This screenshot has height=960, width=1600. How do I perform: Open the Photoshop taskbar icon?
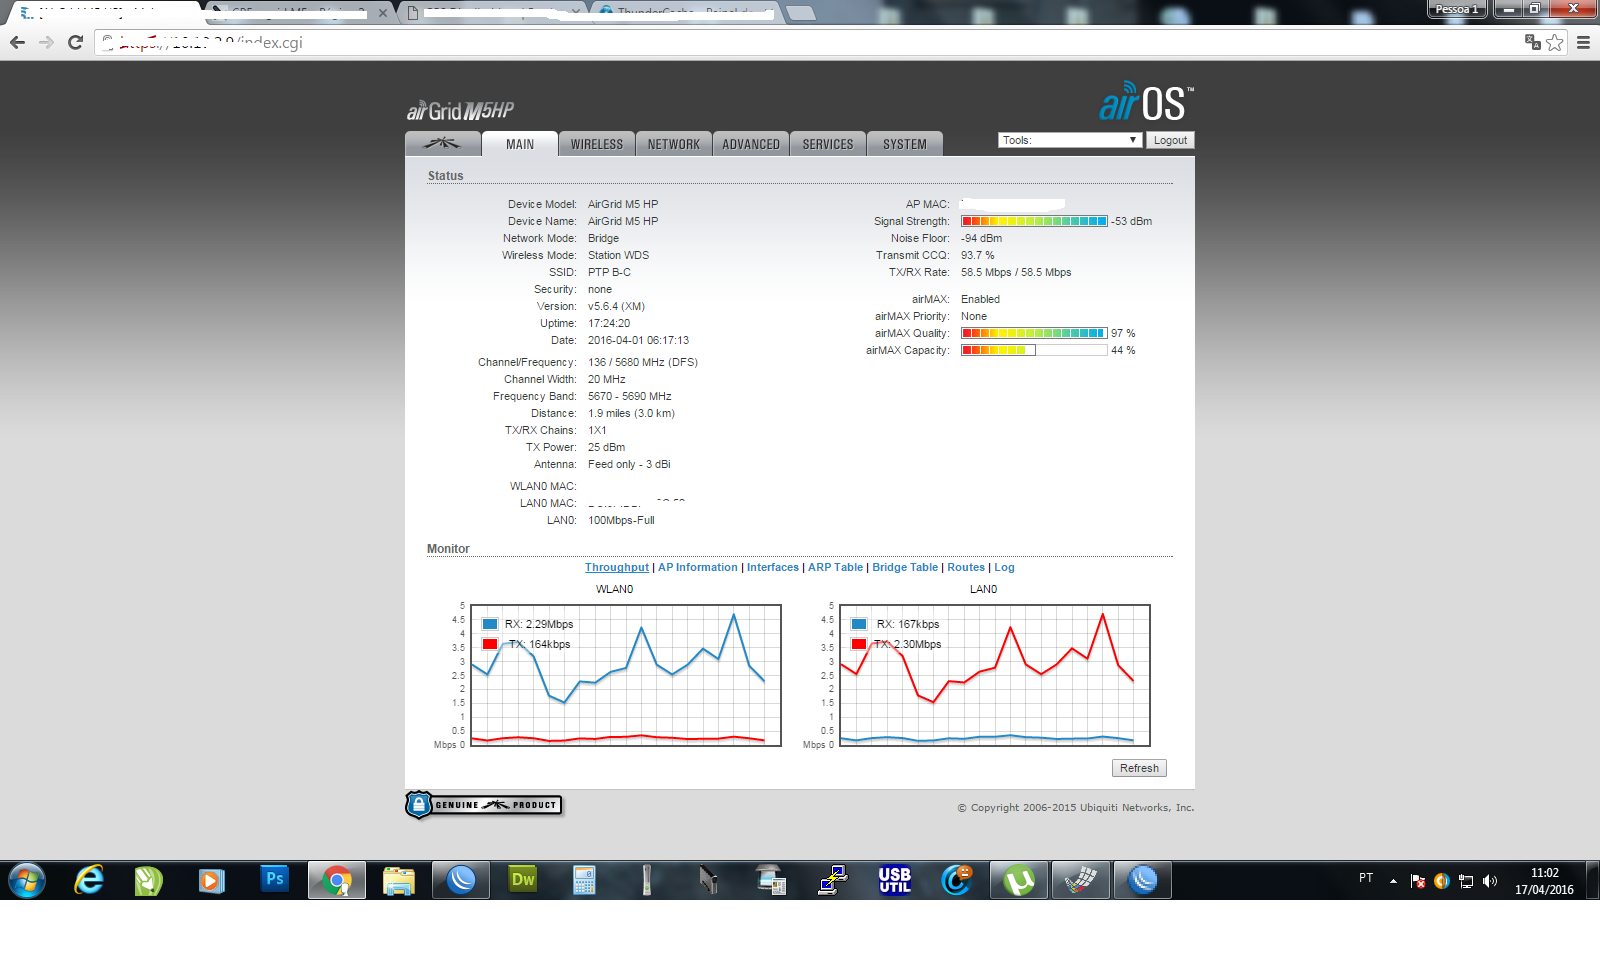(274, 879)
